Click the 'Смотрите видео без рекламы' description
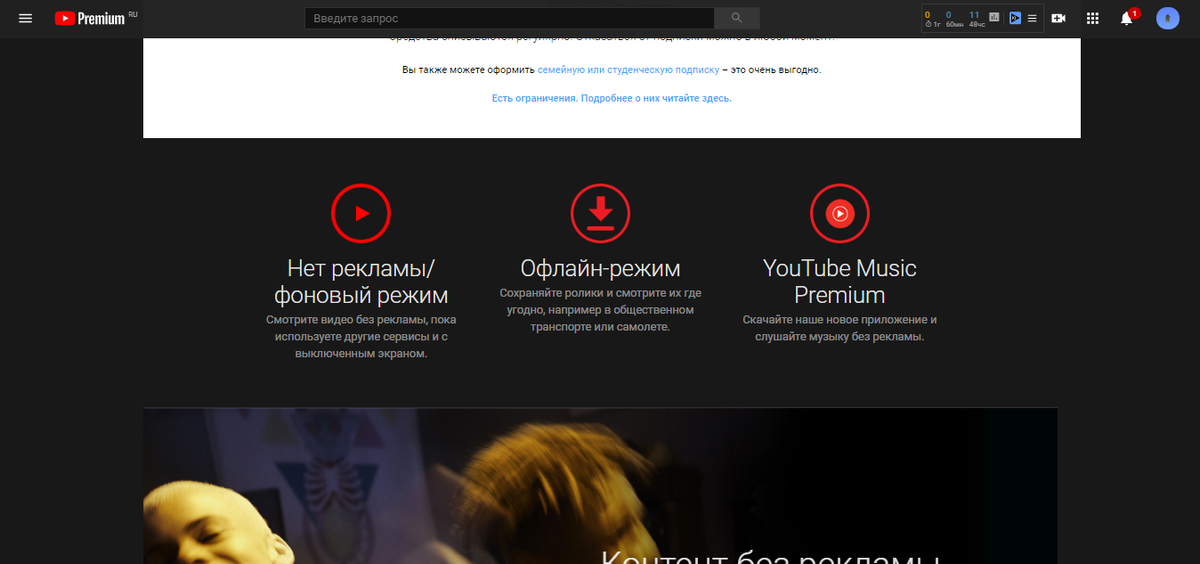This screenshot has height=564, width=1200. (361, 337)
